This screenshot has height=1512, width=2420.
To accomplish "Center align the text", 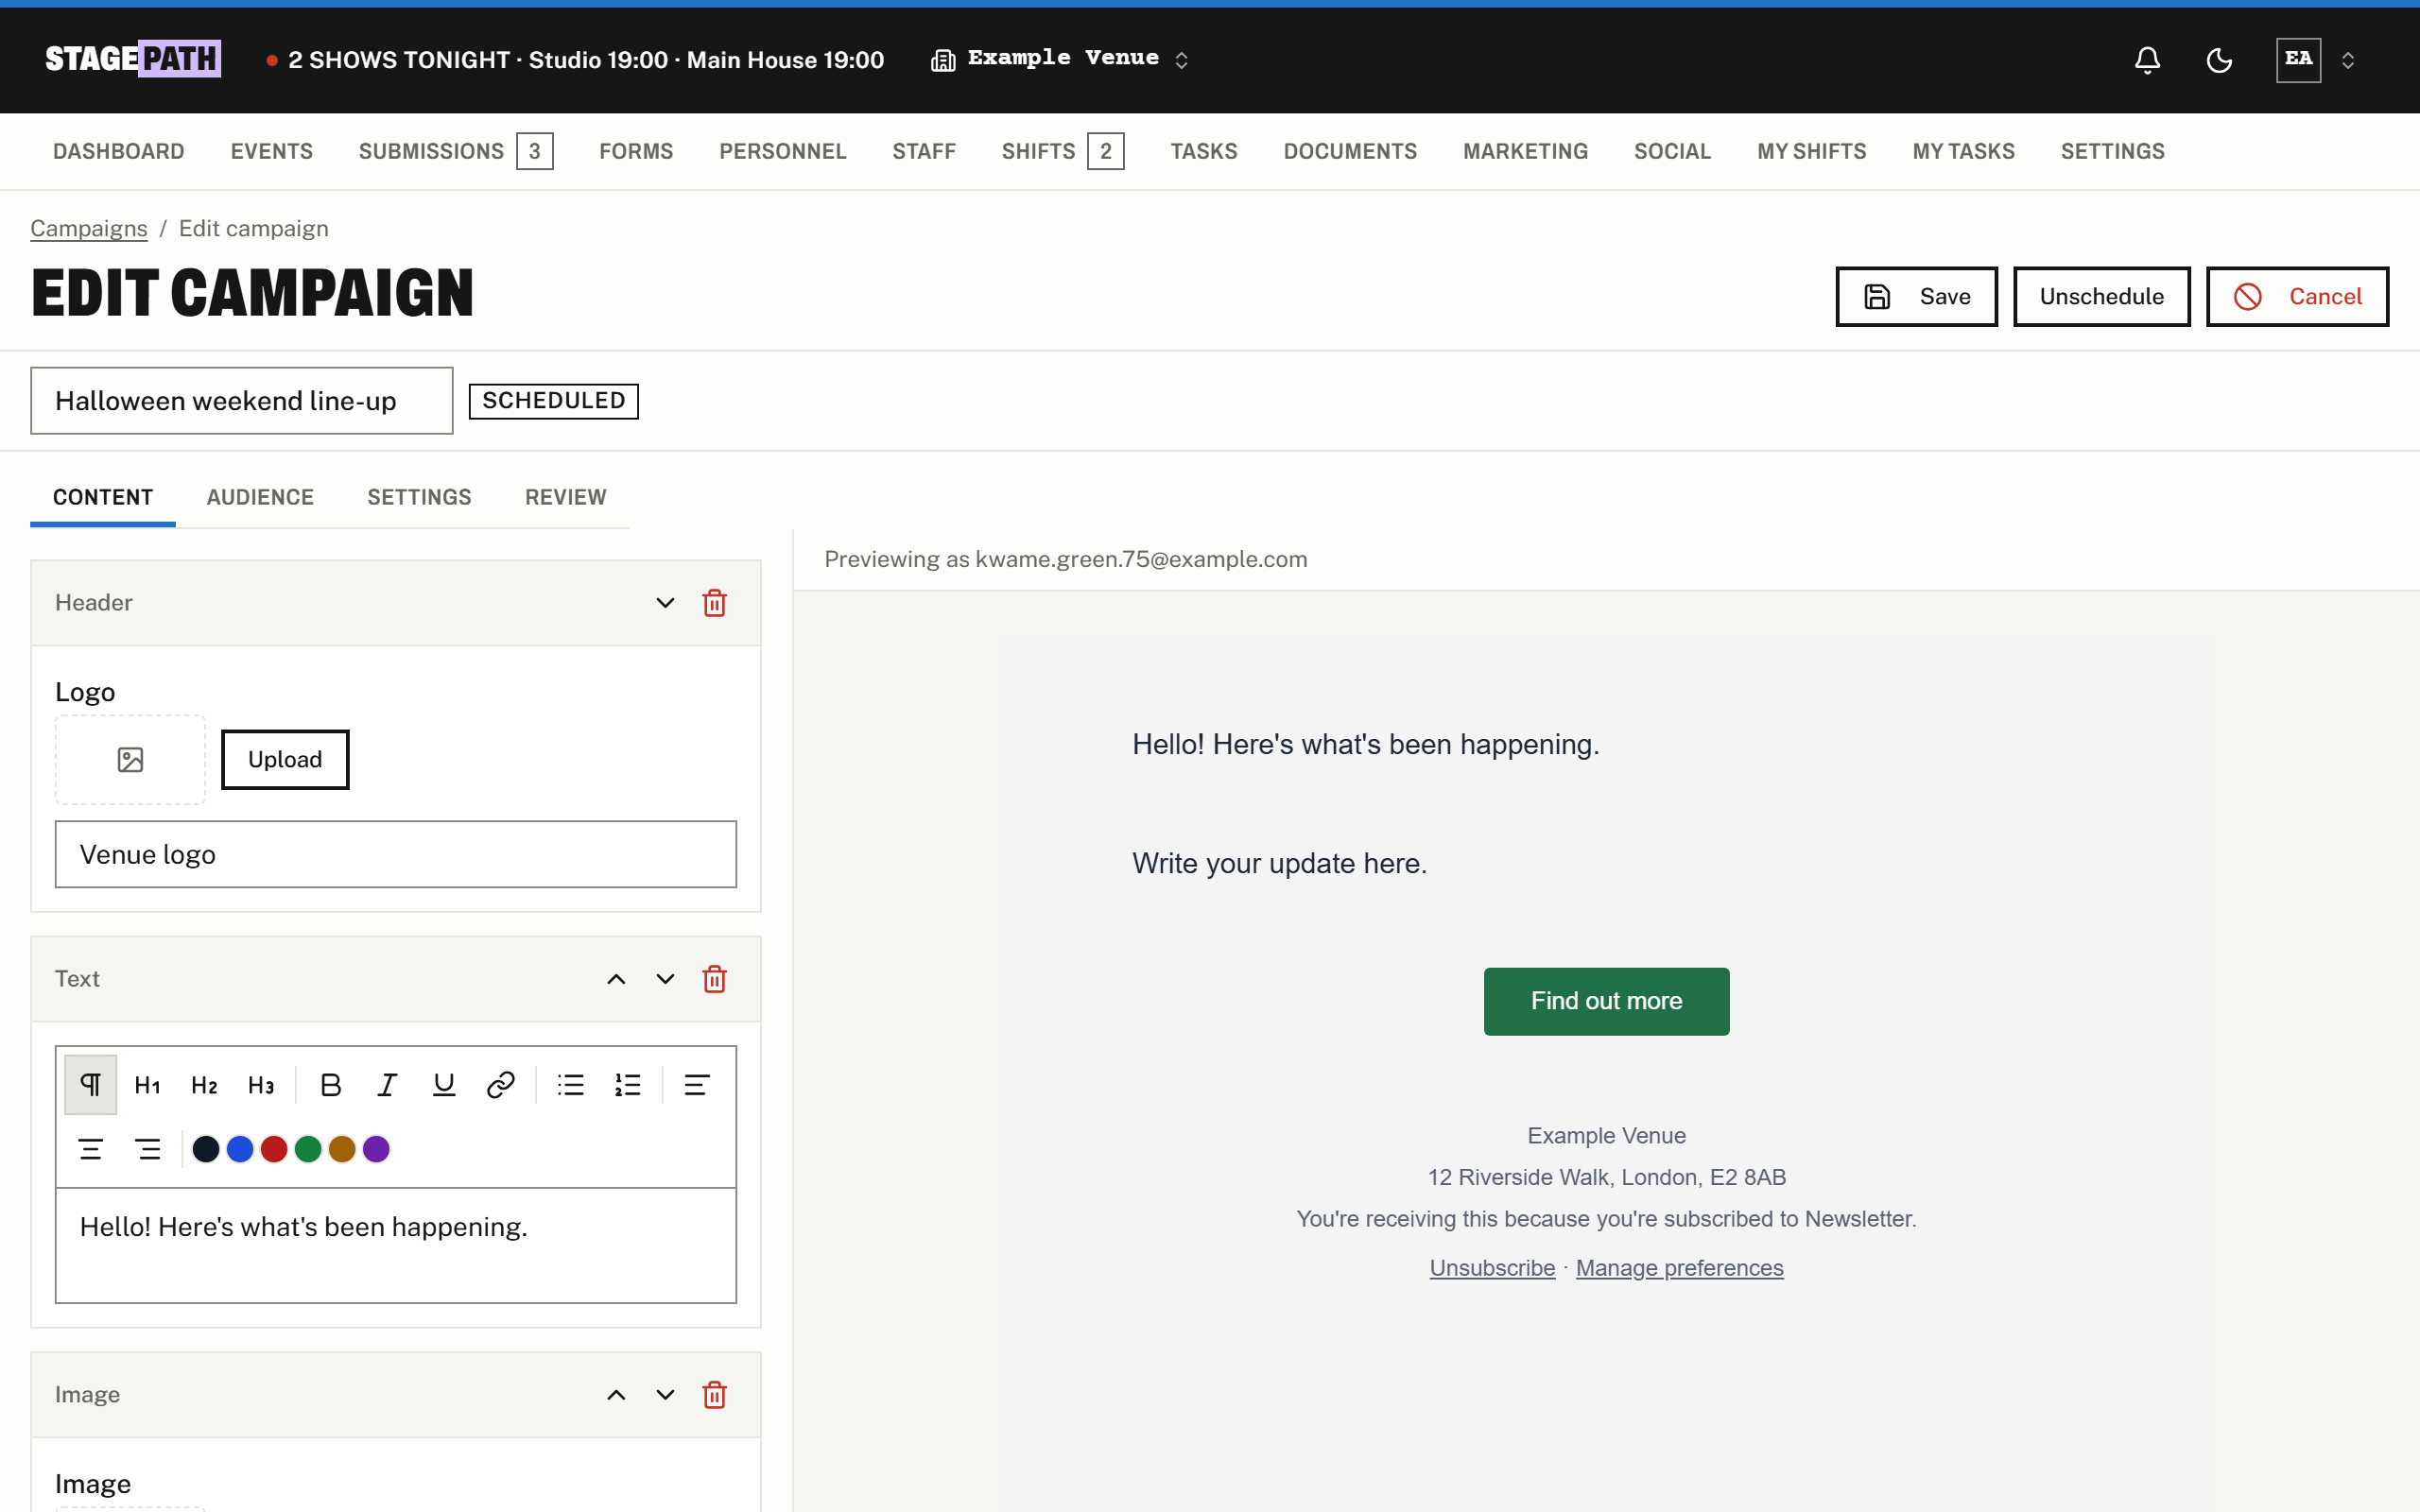I will 91,1149.
